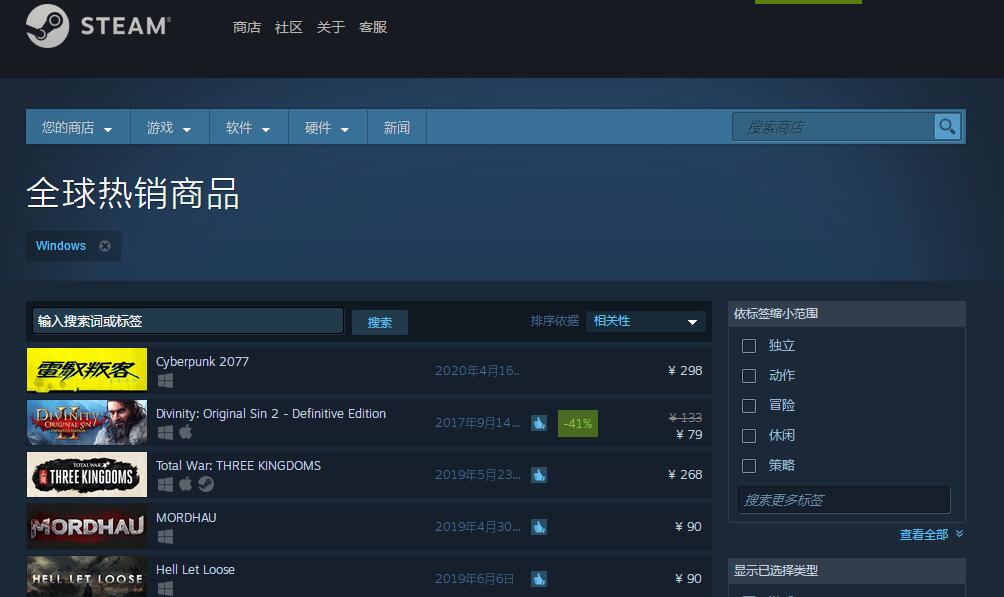Click the Steam platform icon under Total War: THREE KINGDOMS
The height and width of the screenshot is (597, 1004).
click(206, 484)
